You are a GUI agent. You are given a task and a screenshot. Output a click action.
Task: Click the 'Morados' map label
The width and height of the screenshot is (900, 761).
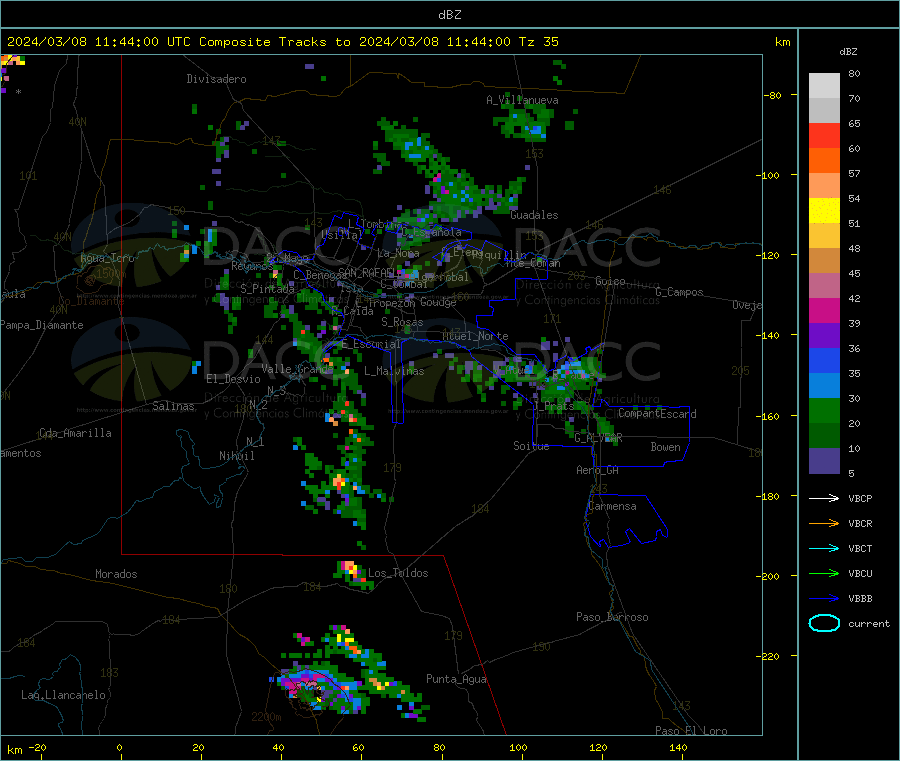point(116,574)
